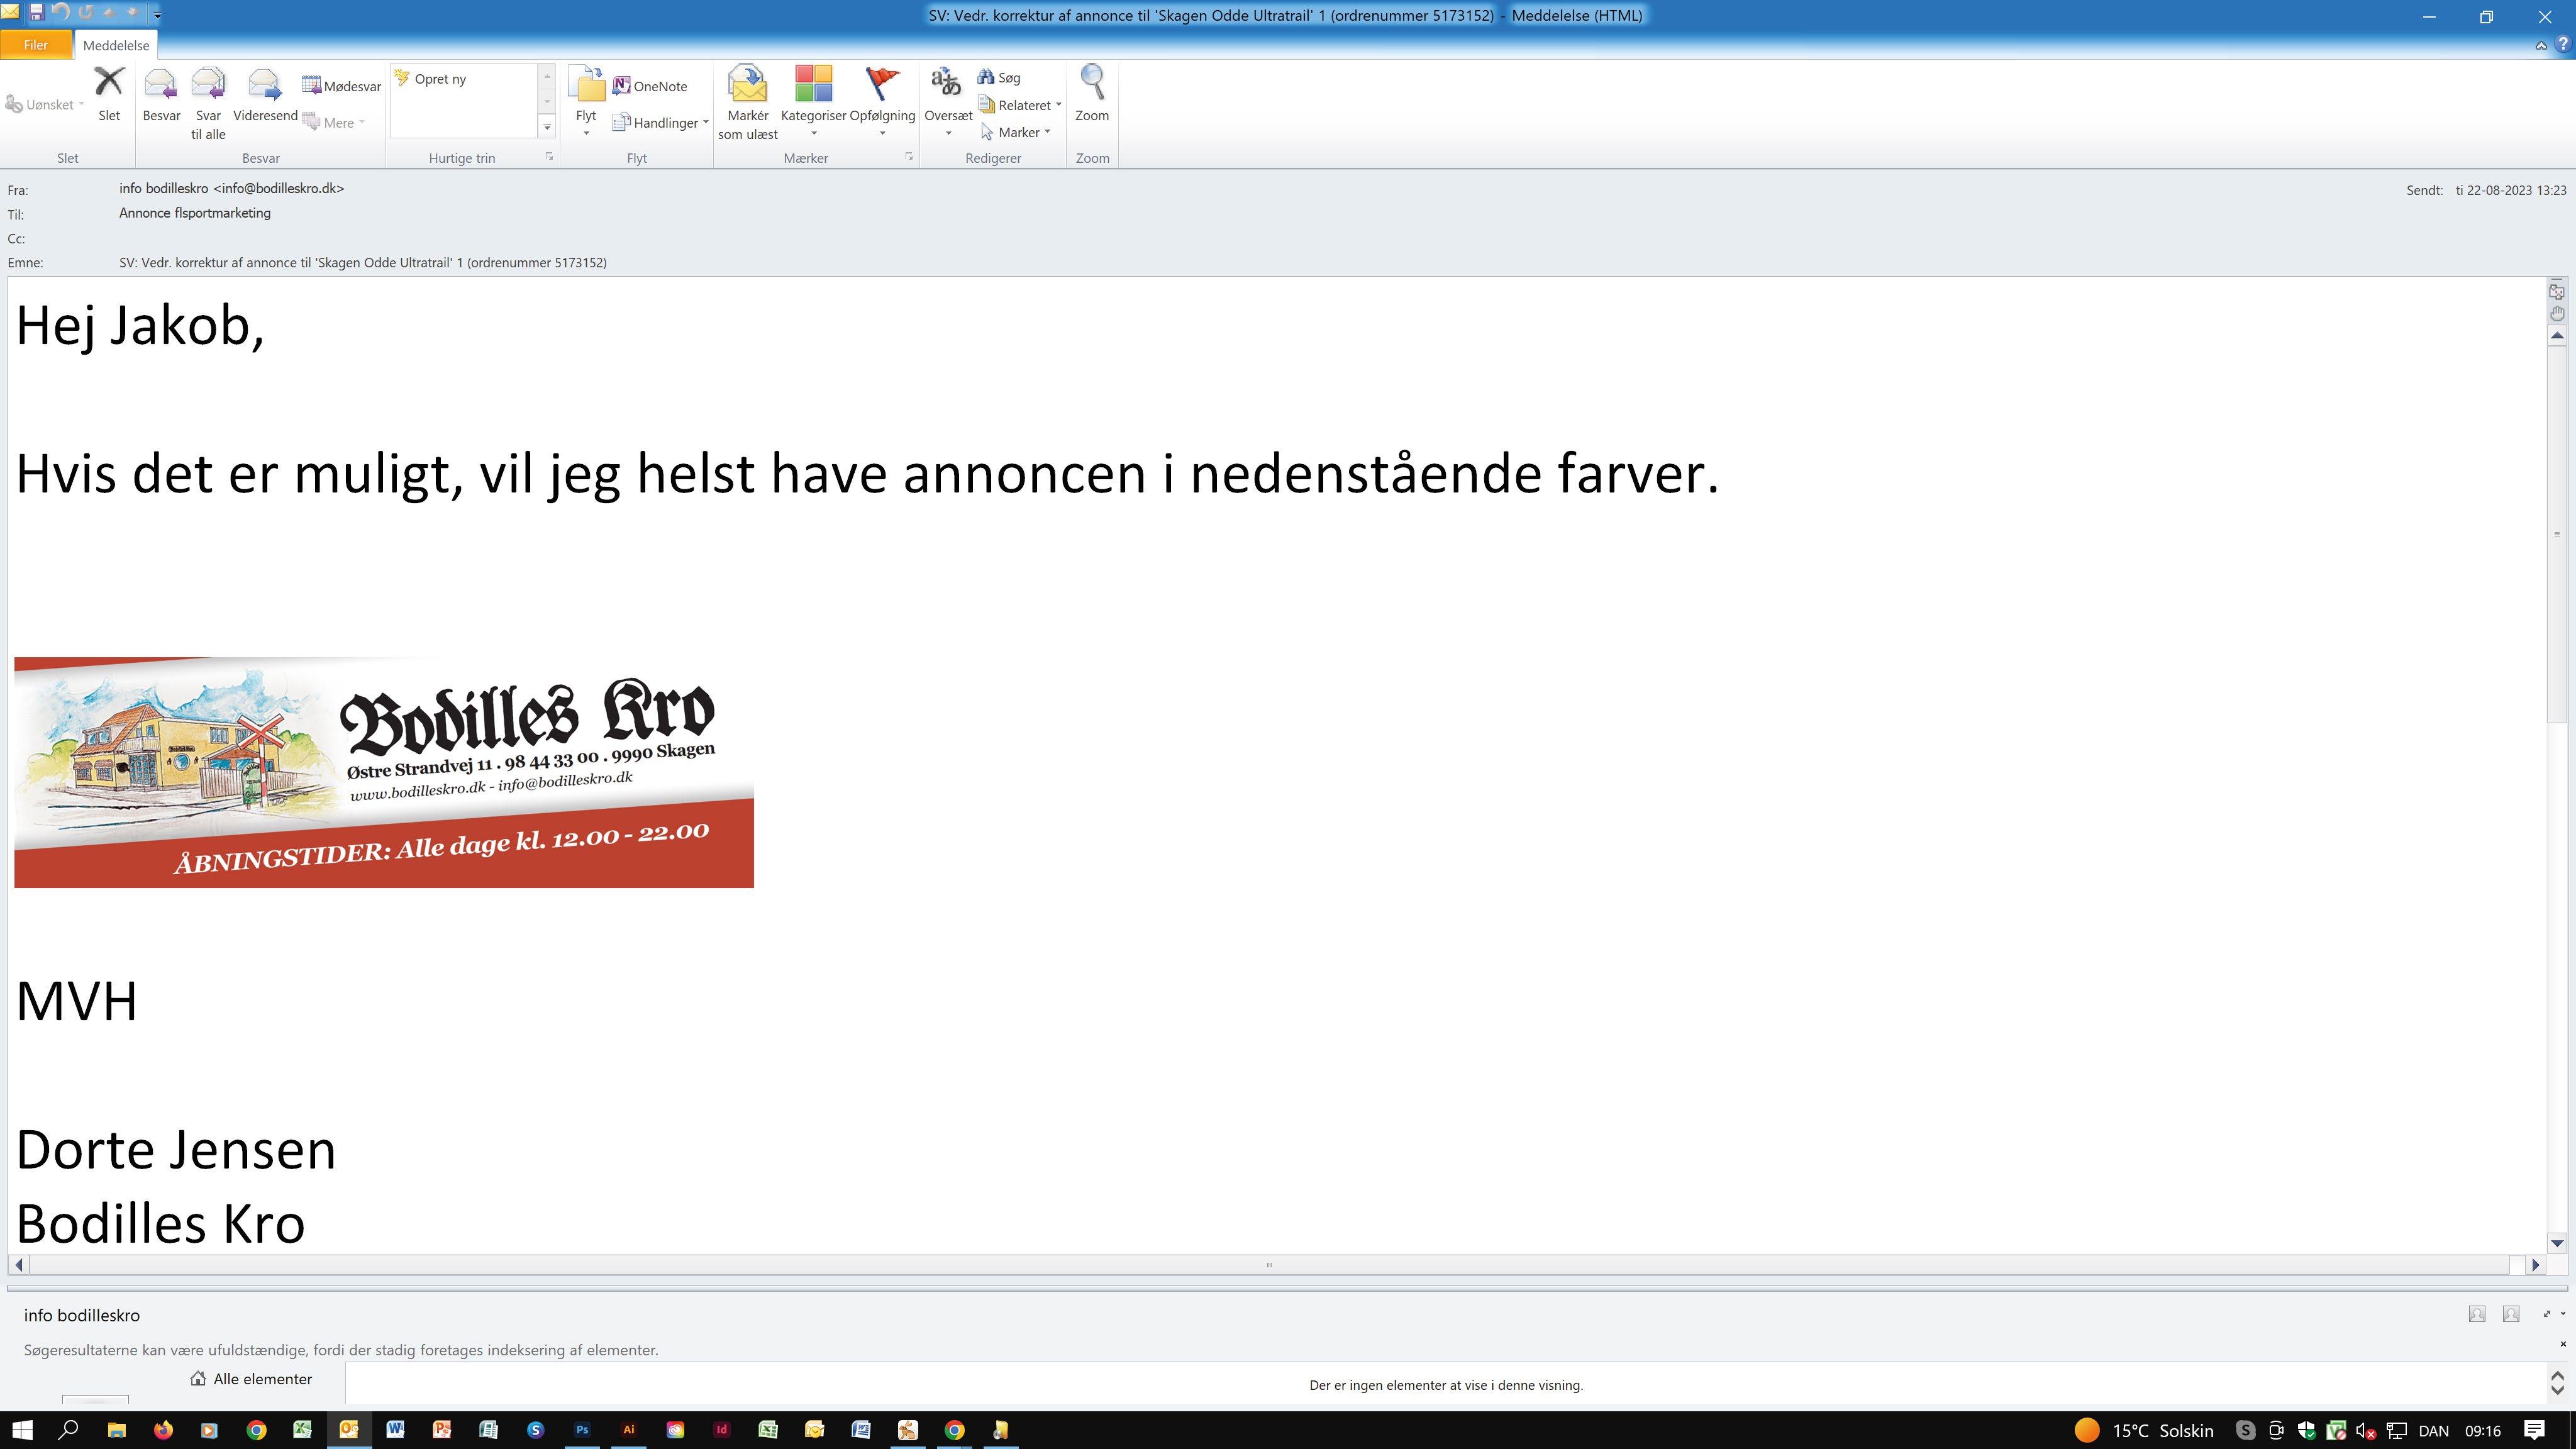
Task: Click the Mødesvar meeting reply icon
Action: (x=342, y=86)
